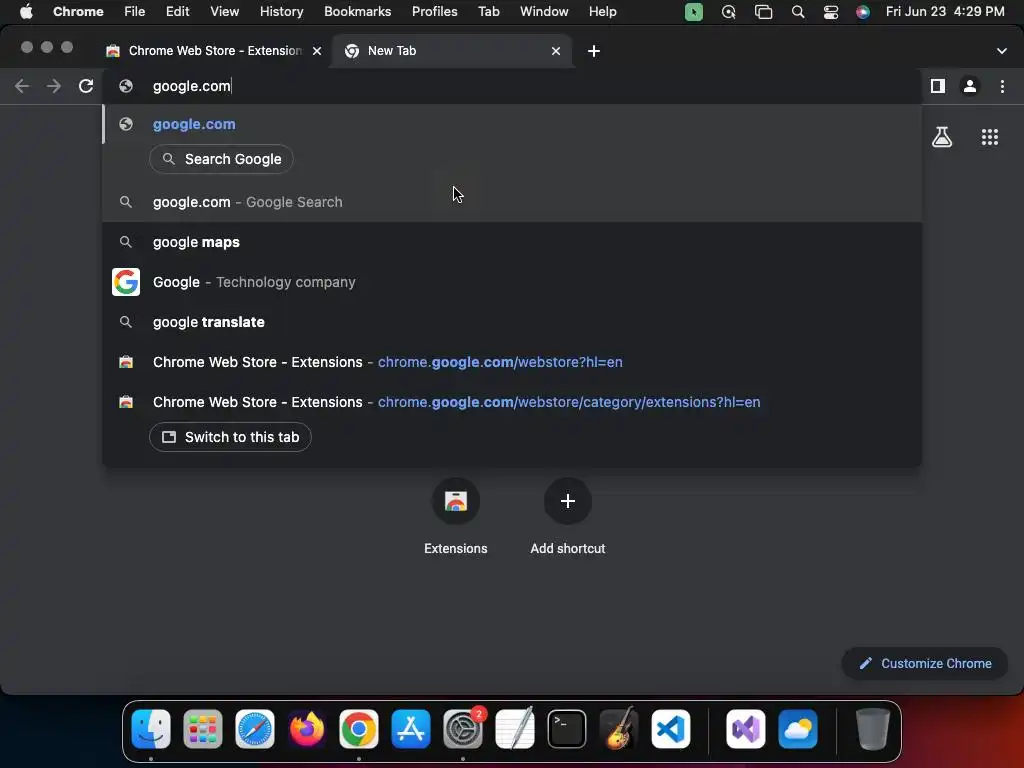Open the Help menu
This screenshot has width=1024, height=768.
point(602,12)
